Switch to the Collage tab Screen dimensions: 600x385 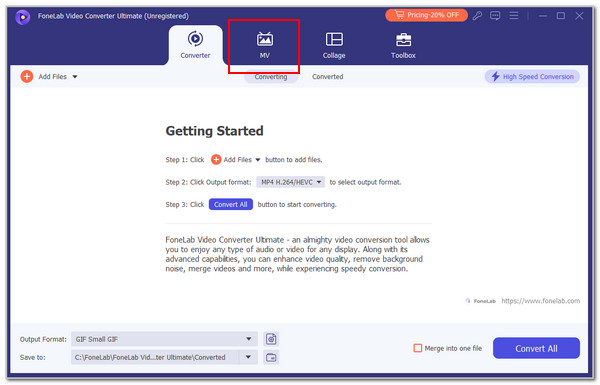point(334,46)
